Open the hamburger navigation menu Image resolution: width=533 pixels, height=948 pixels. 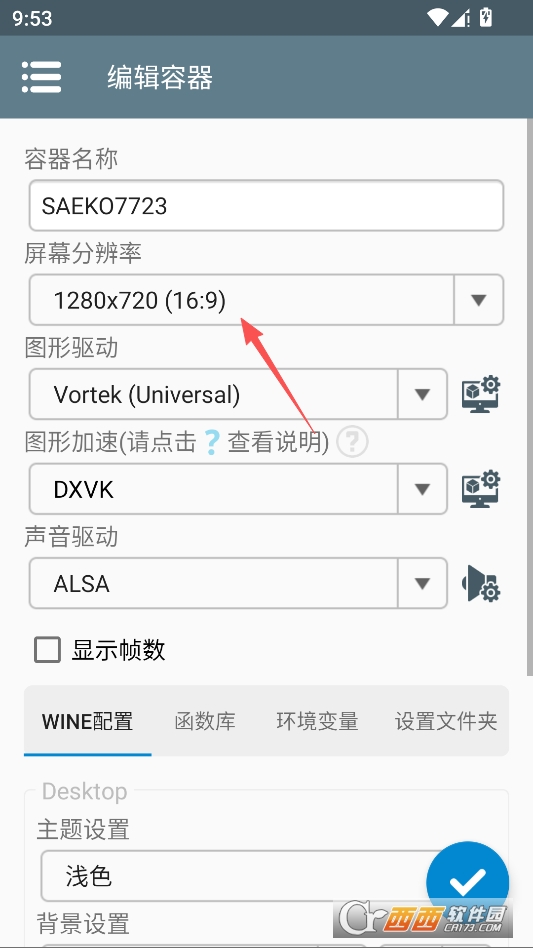(41, 77)
